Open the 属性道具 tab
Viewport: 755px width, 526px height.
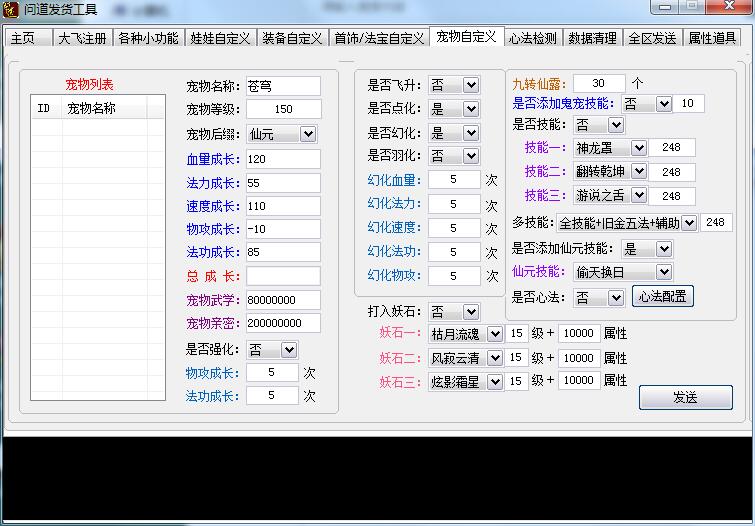[x=714, y=38]
